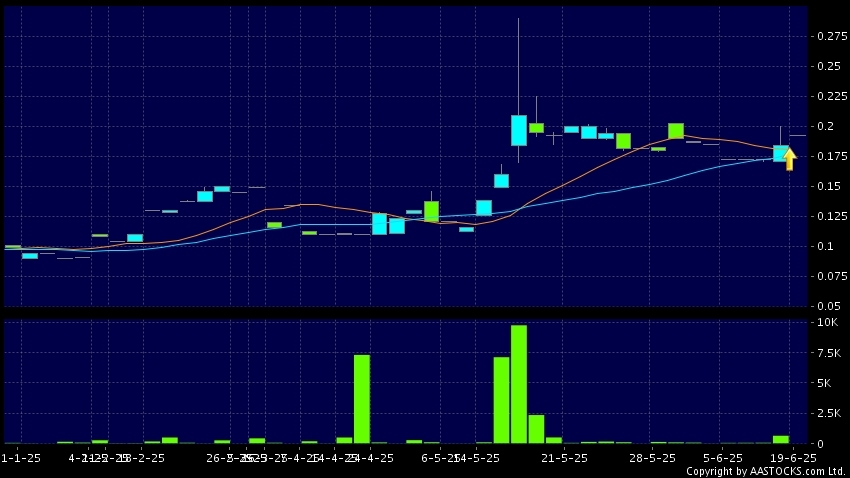Click the 7.5K volume bar above 24-4-25

[362, 399]
